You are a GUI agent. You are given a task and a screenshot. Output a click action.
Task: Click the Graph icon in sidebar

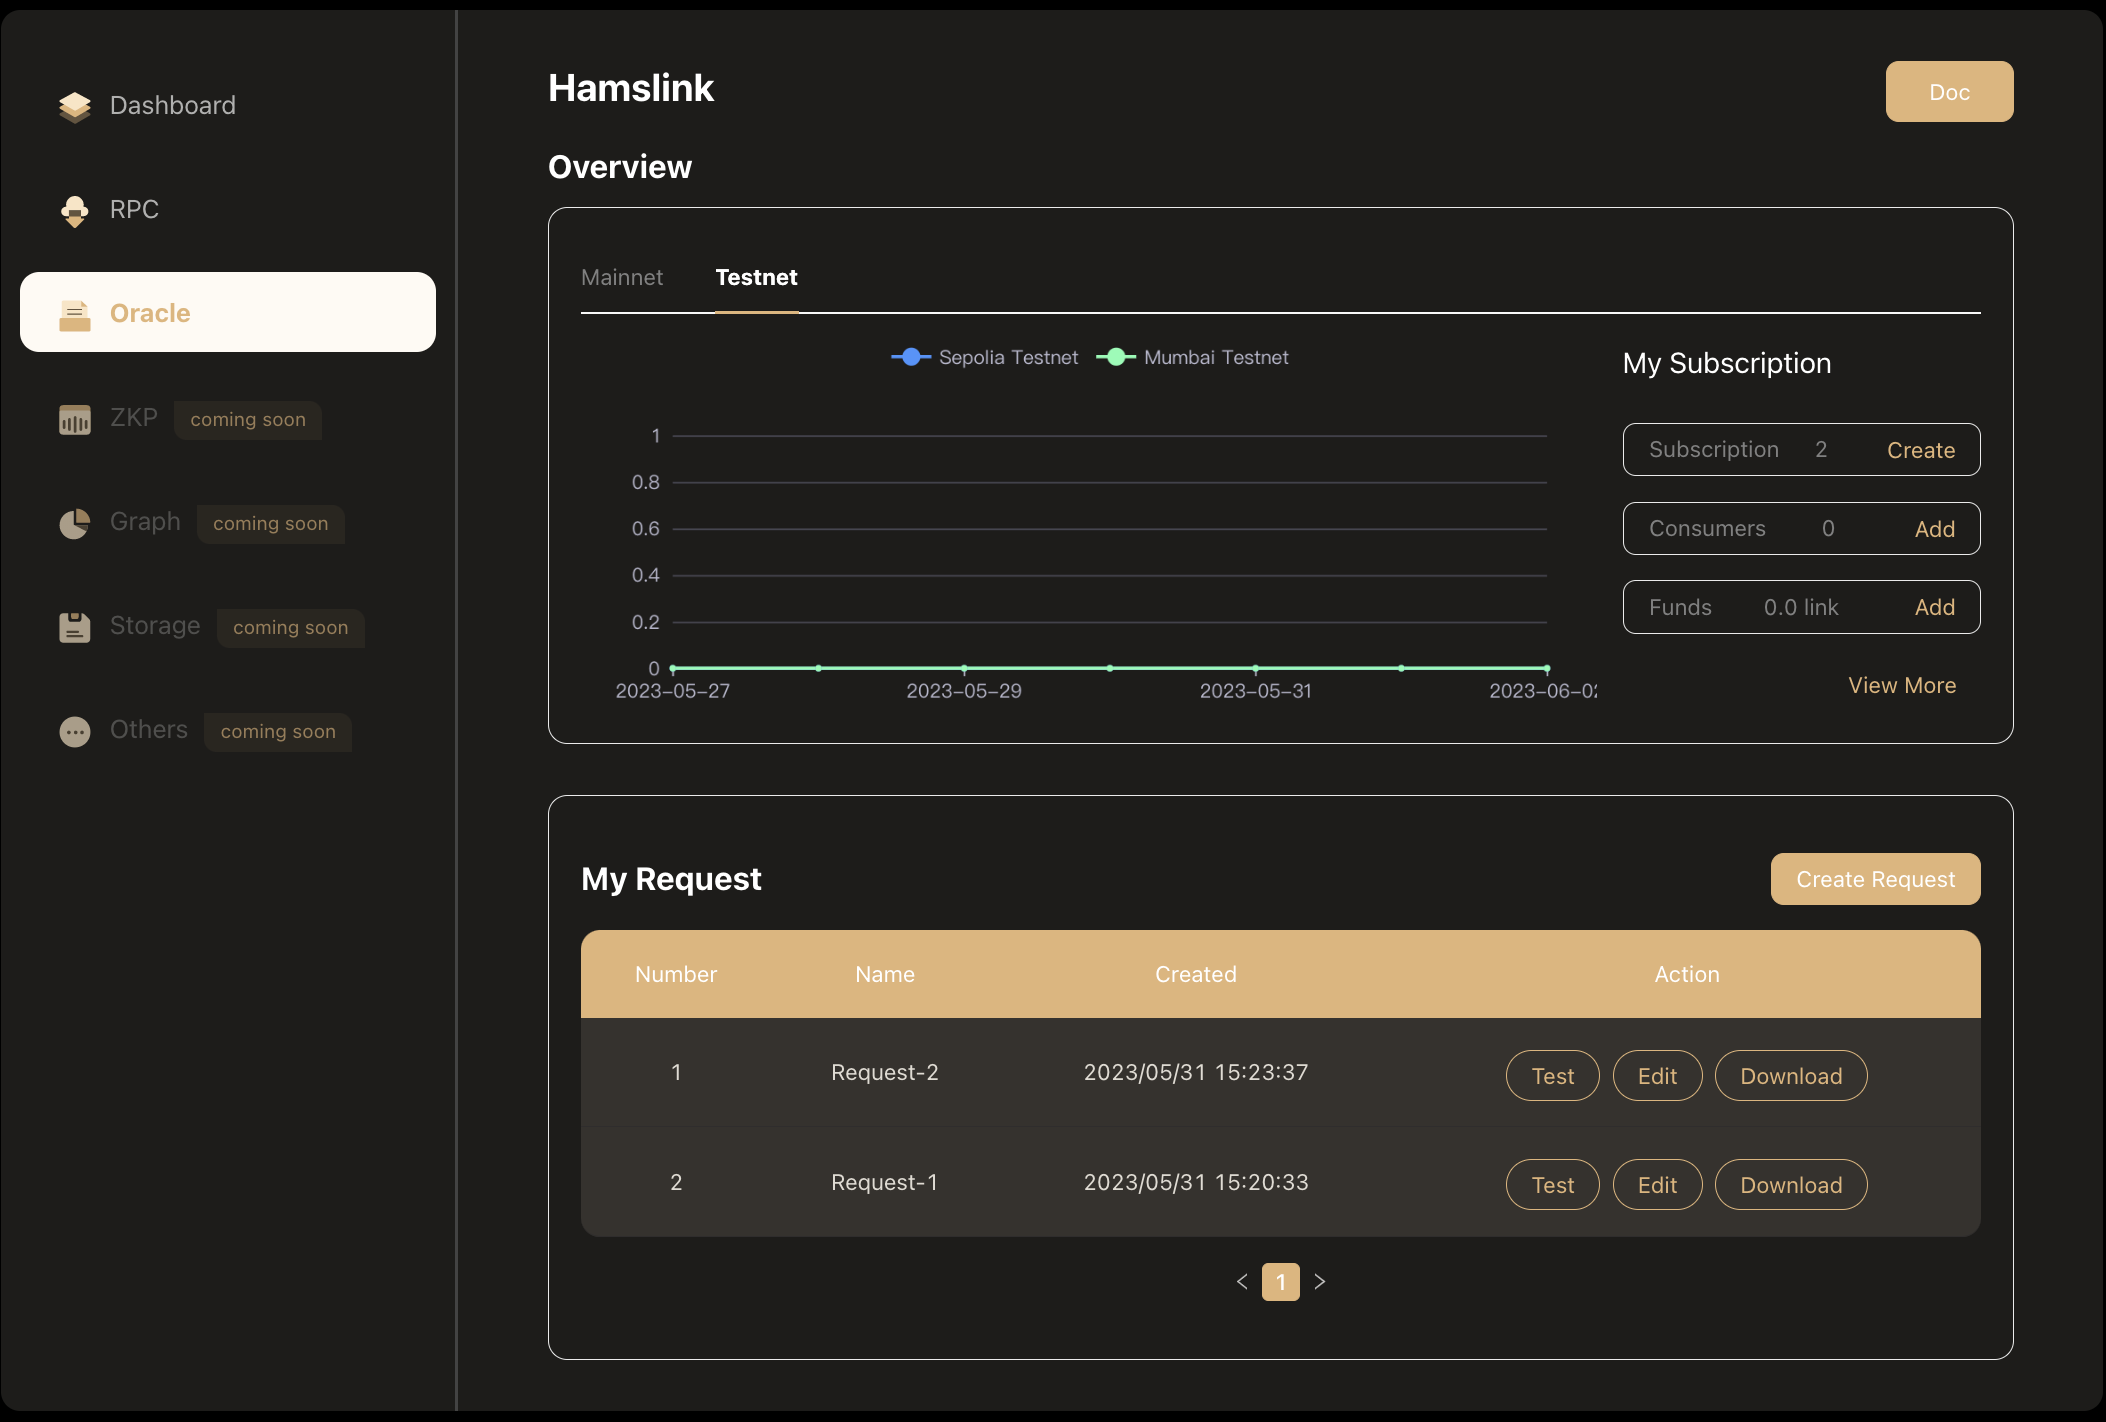point(75,522)
